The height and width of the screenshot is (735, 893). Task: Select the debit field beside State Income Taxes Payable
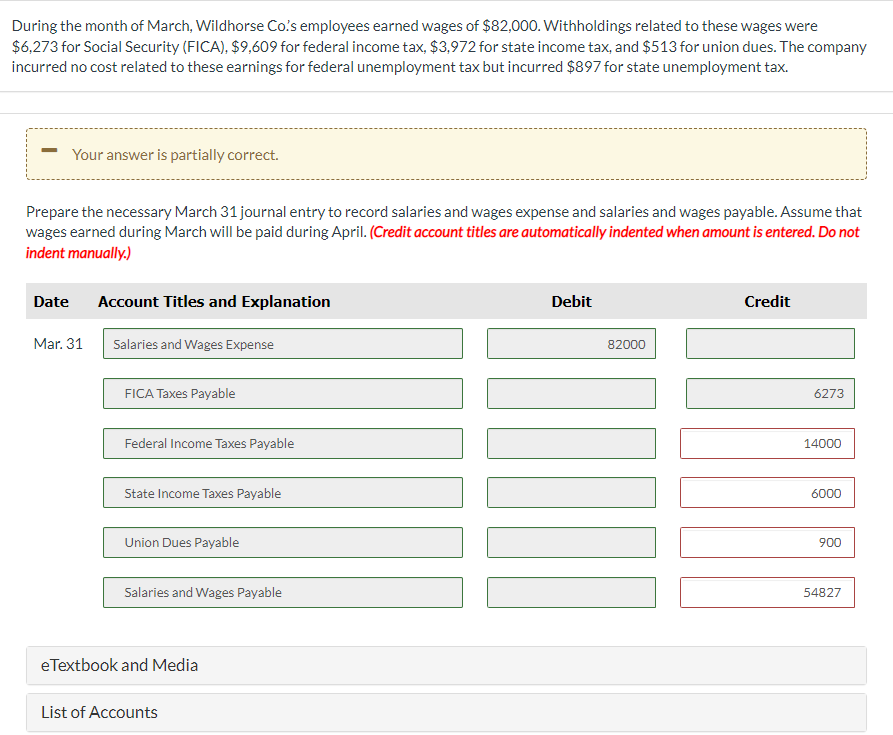click(570, 492)
